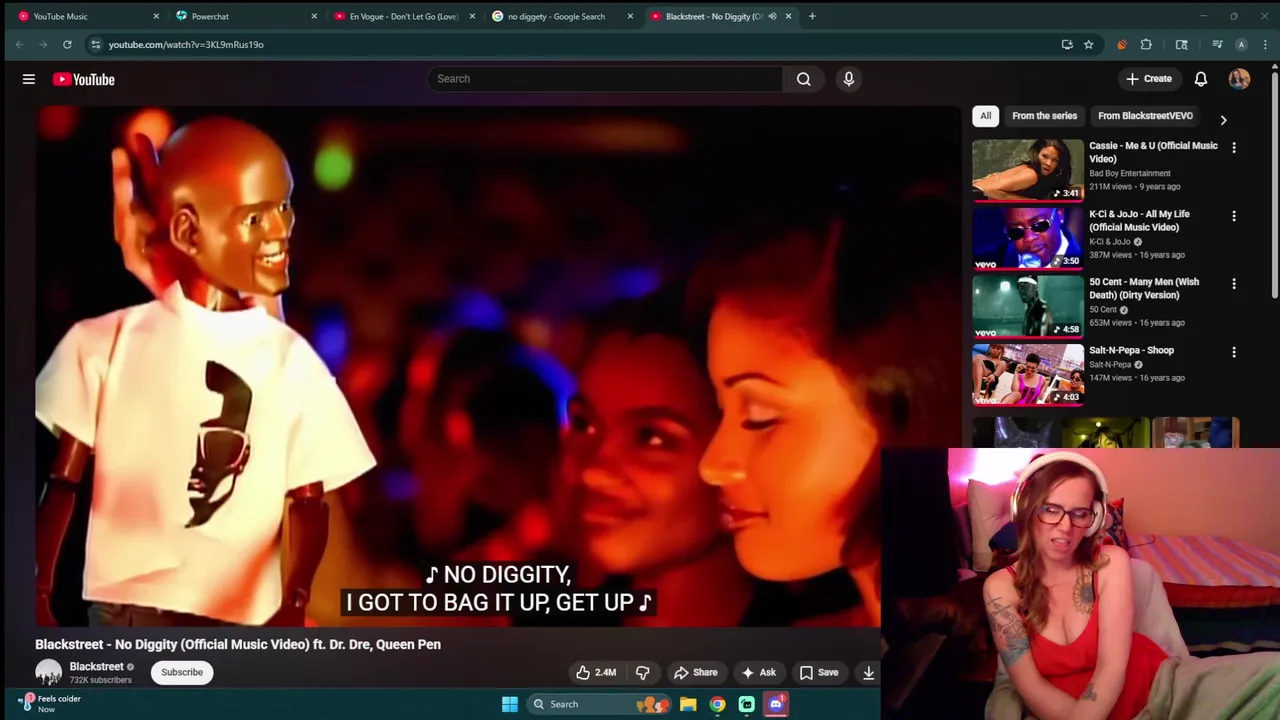Viewport: 1280px width, 720px height.
Task: Open the tab search icon in toolbar
Action: point(1181,45)
